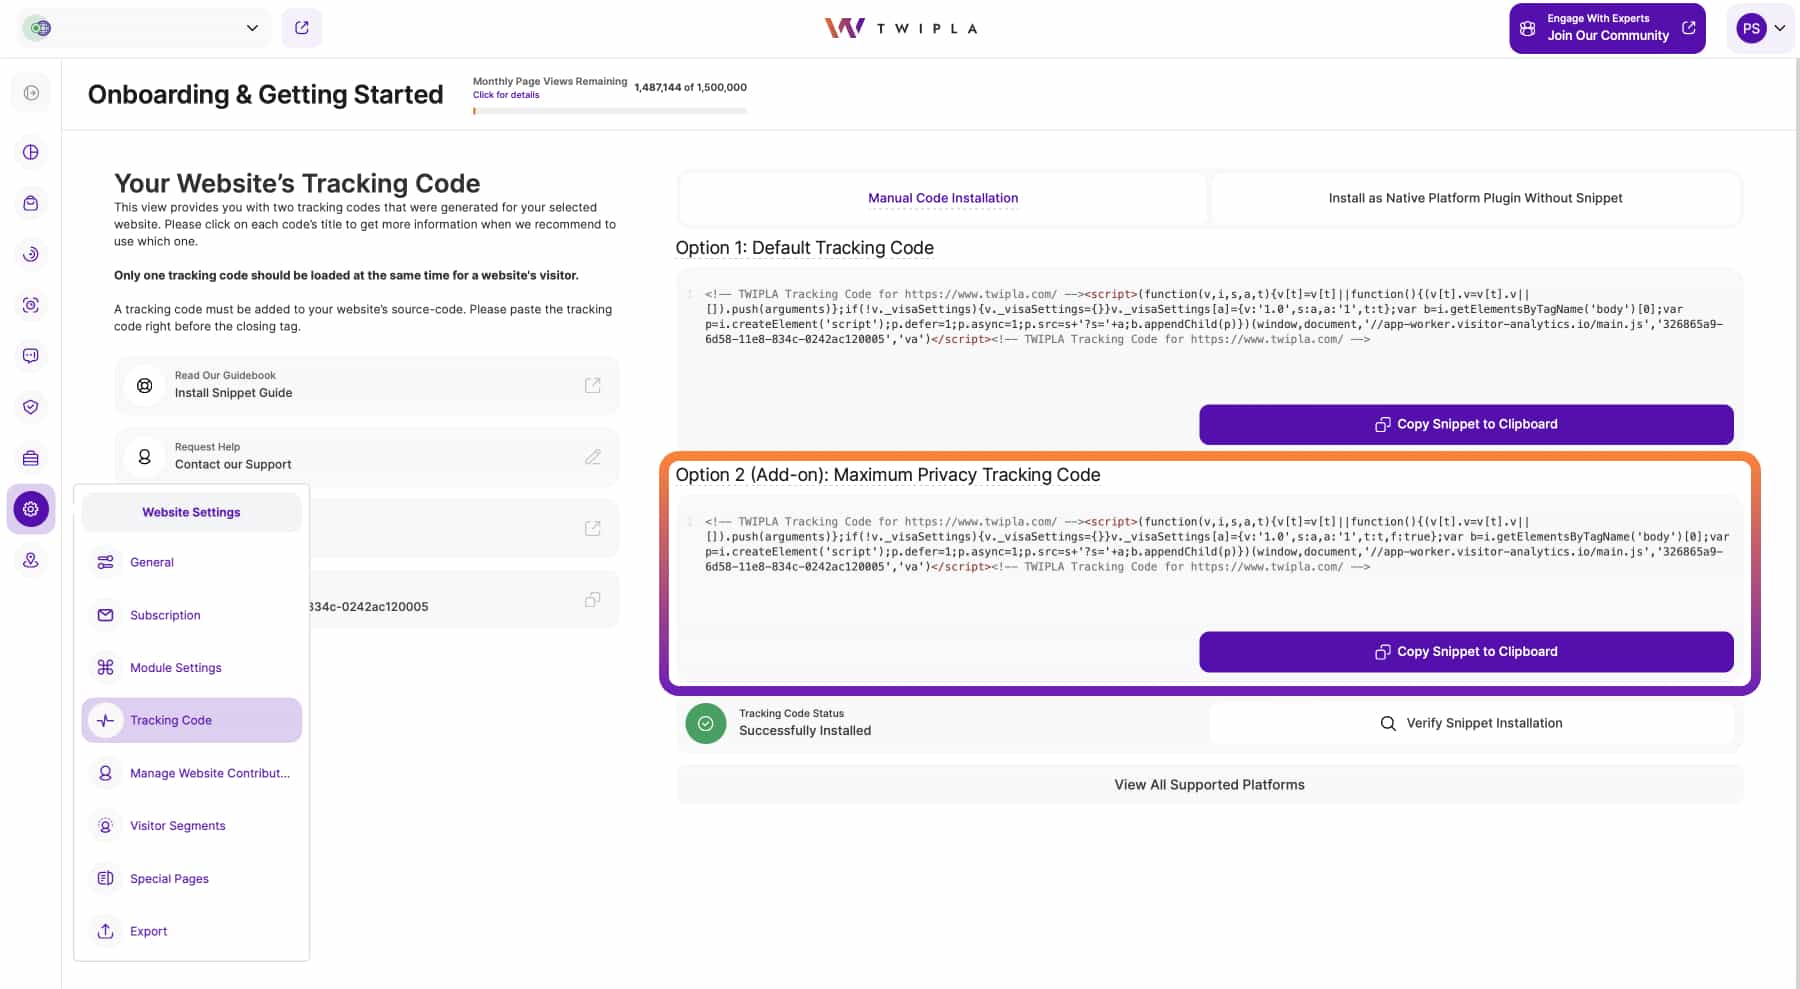Click the open icon on Install Snippet Guide
The height and width of the screenshot is (989, 1800).
[x=592, y=385]
